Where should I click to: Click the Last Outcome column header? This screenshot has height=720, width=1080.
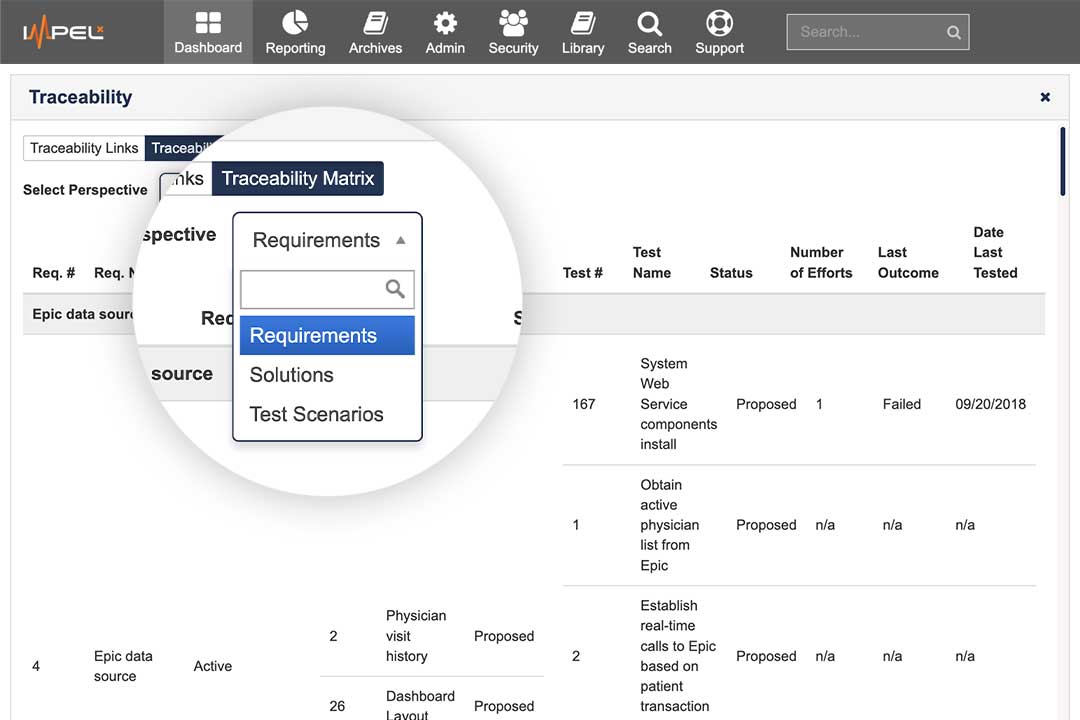(908, 263)
